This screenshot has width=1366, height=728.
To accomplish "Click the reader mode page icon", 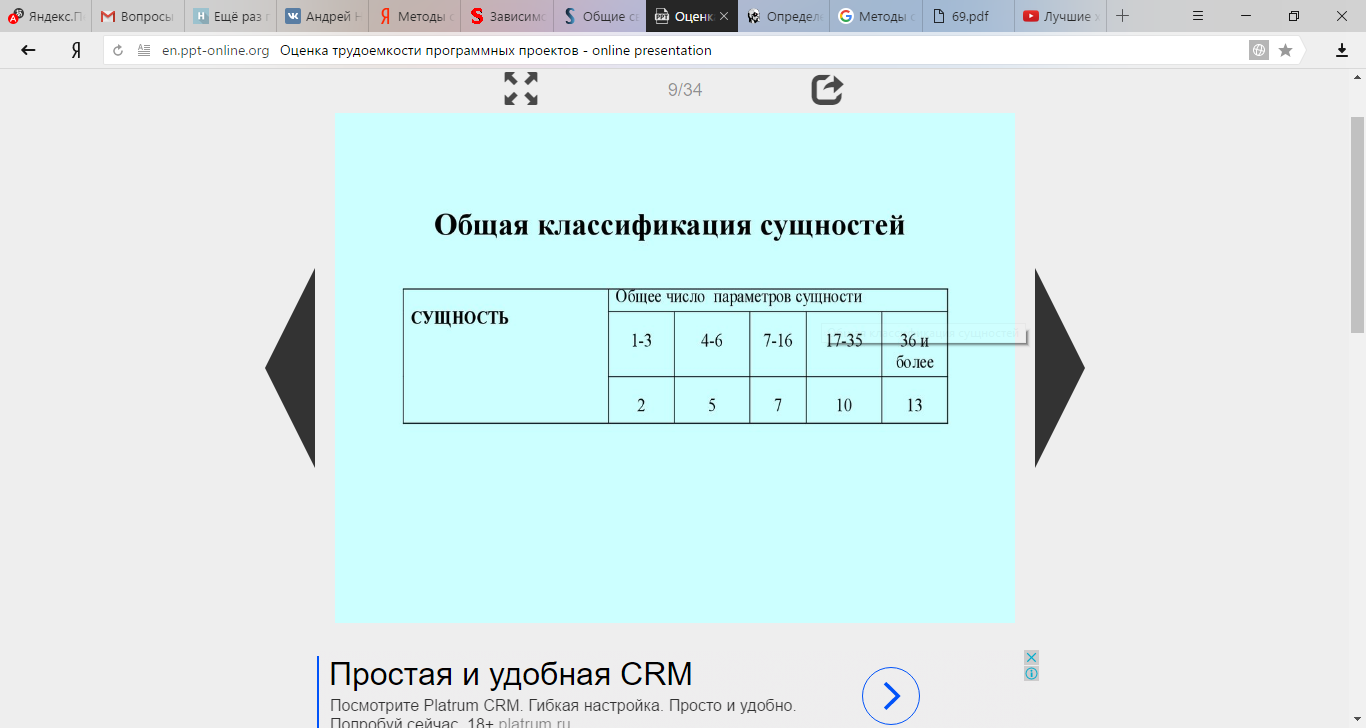I will 144,50.
